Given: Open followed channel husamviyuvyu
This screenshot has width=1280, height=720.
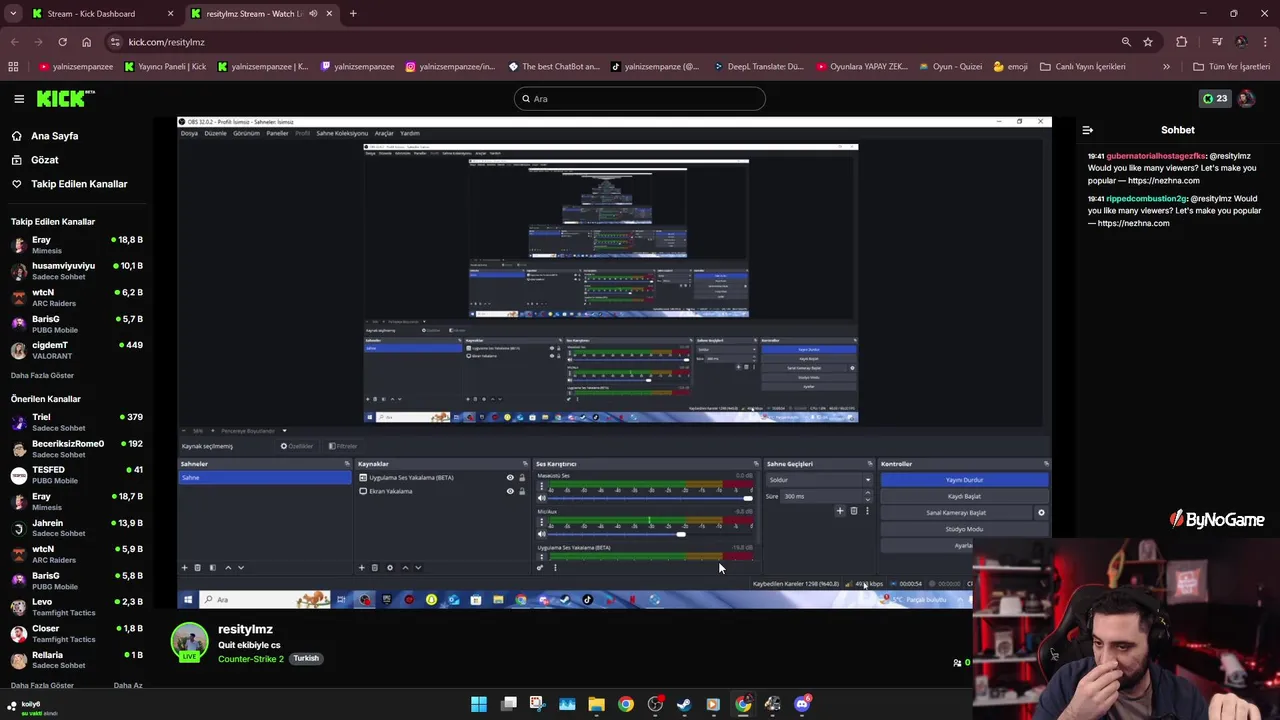Looking at the screenshot, I should point(77,271).
